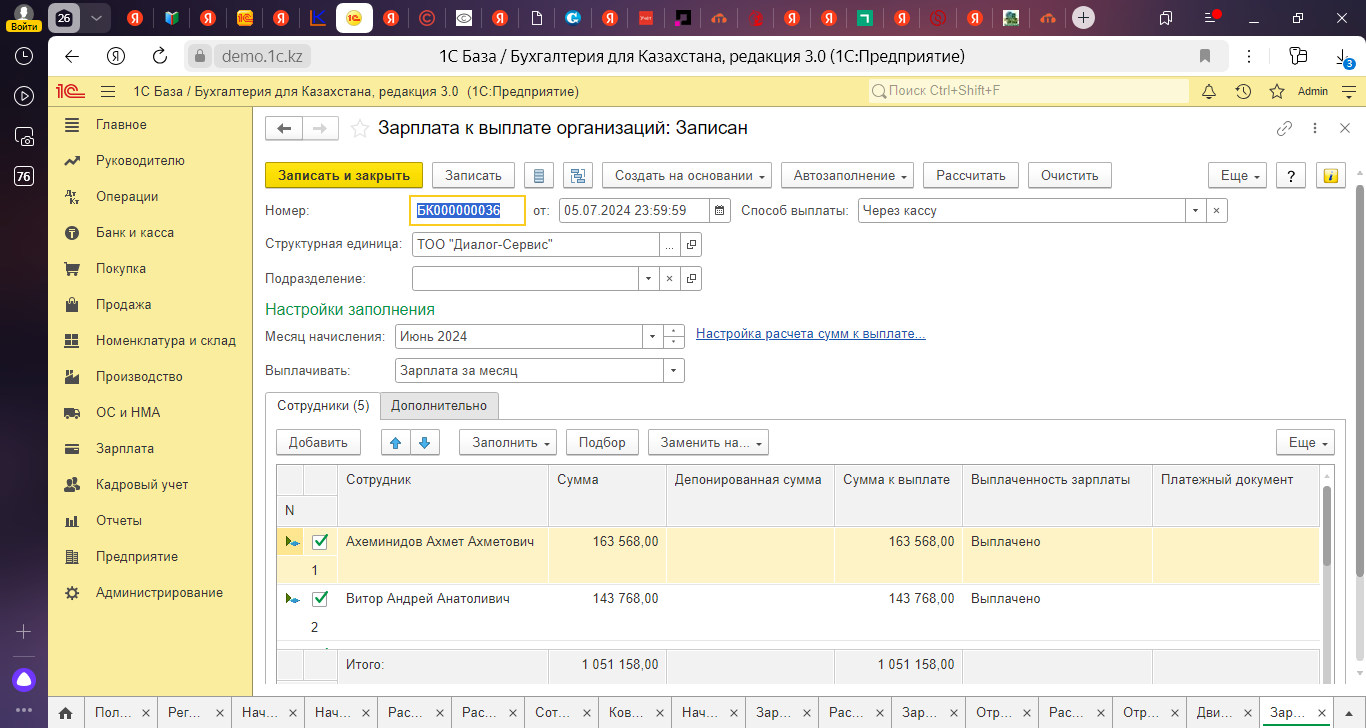Viewport: 1366px width, 728px height.
Task: Open Зарплата section in sidebar
Action: click(124, 448)
